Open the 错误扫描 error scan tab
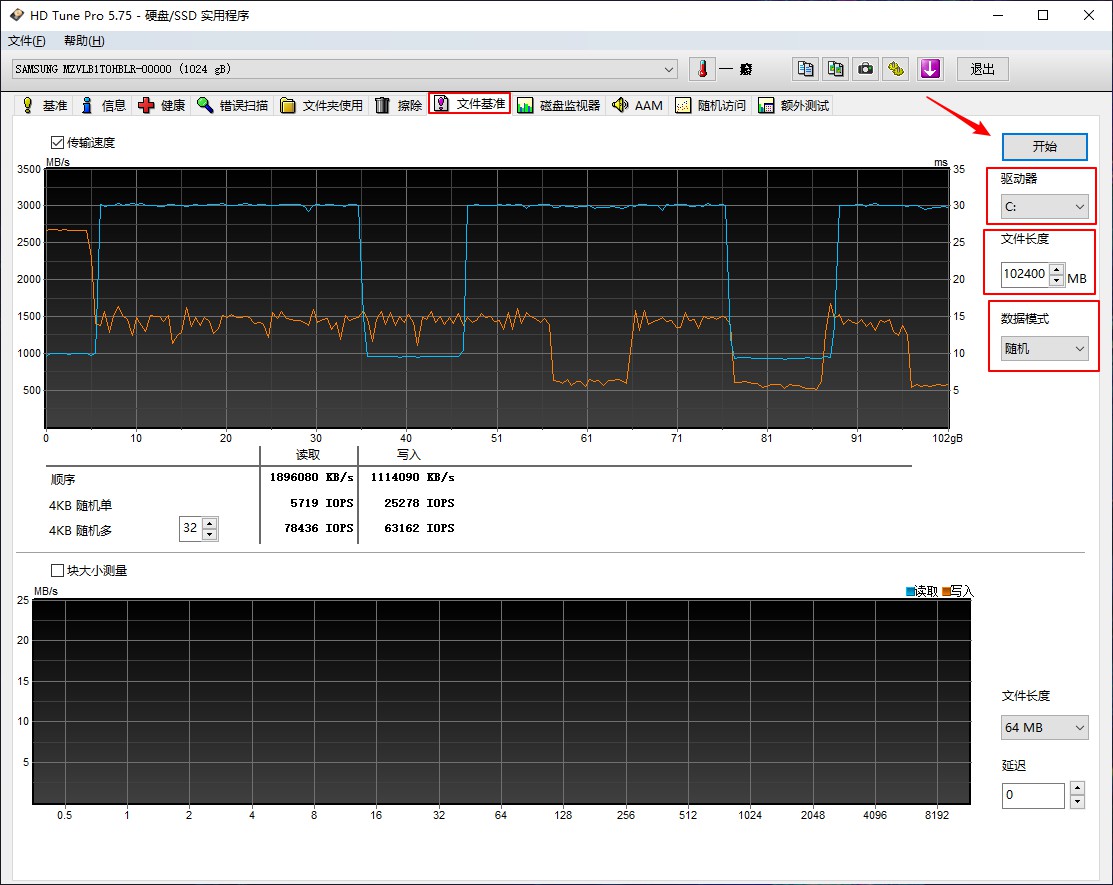The height and width of the screenshot is (885, 1113). 232,105
